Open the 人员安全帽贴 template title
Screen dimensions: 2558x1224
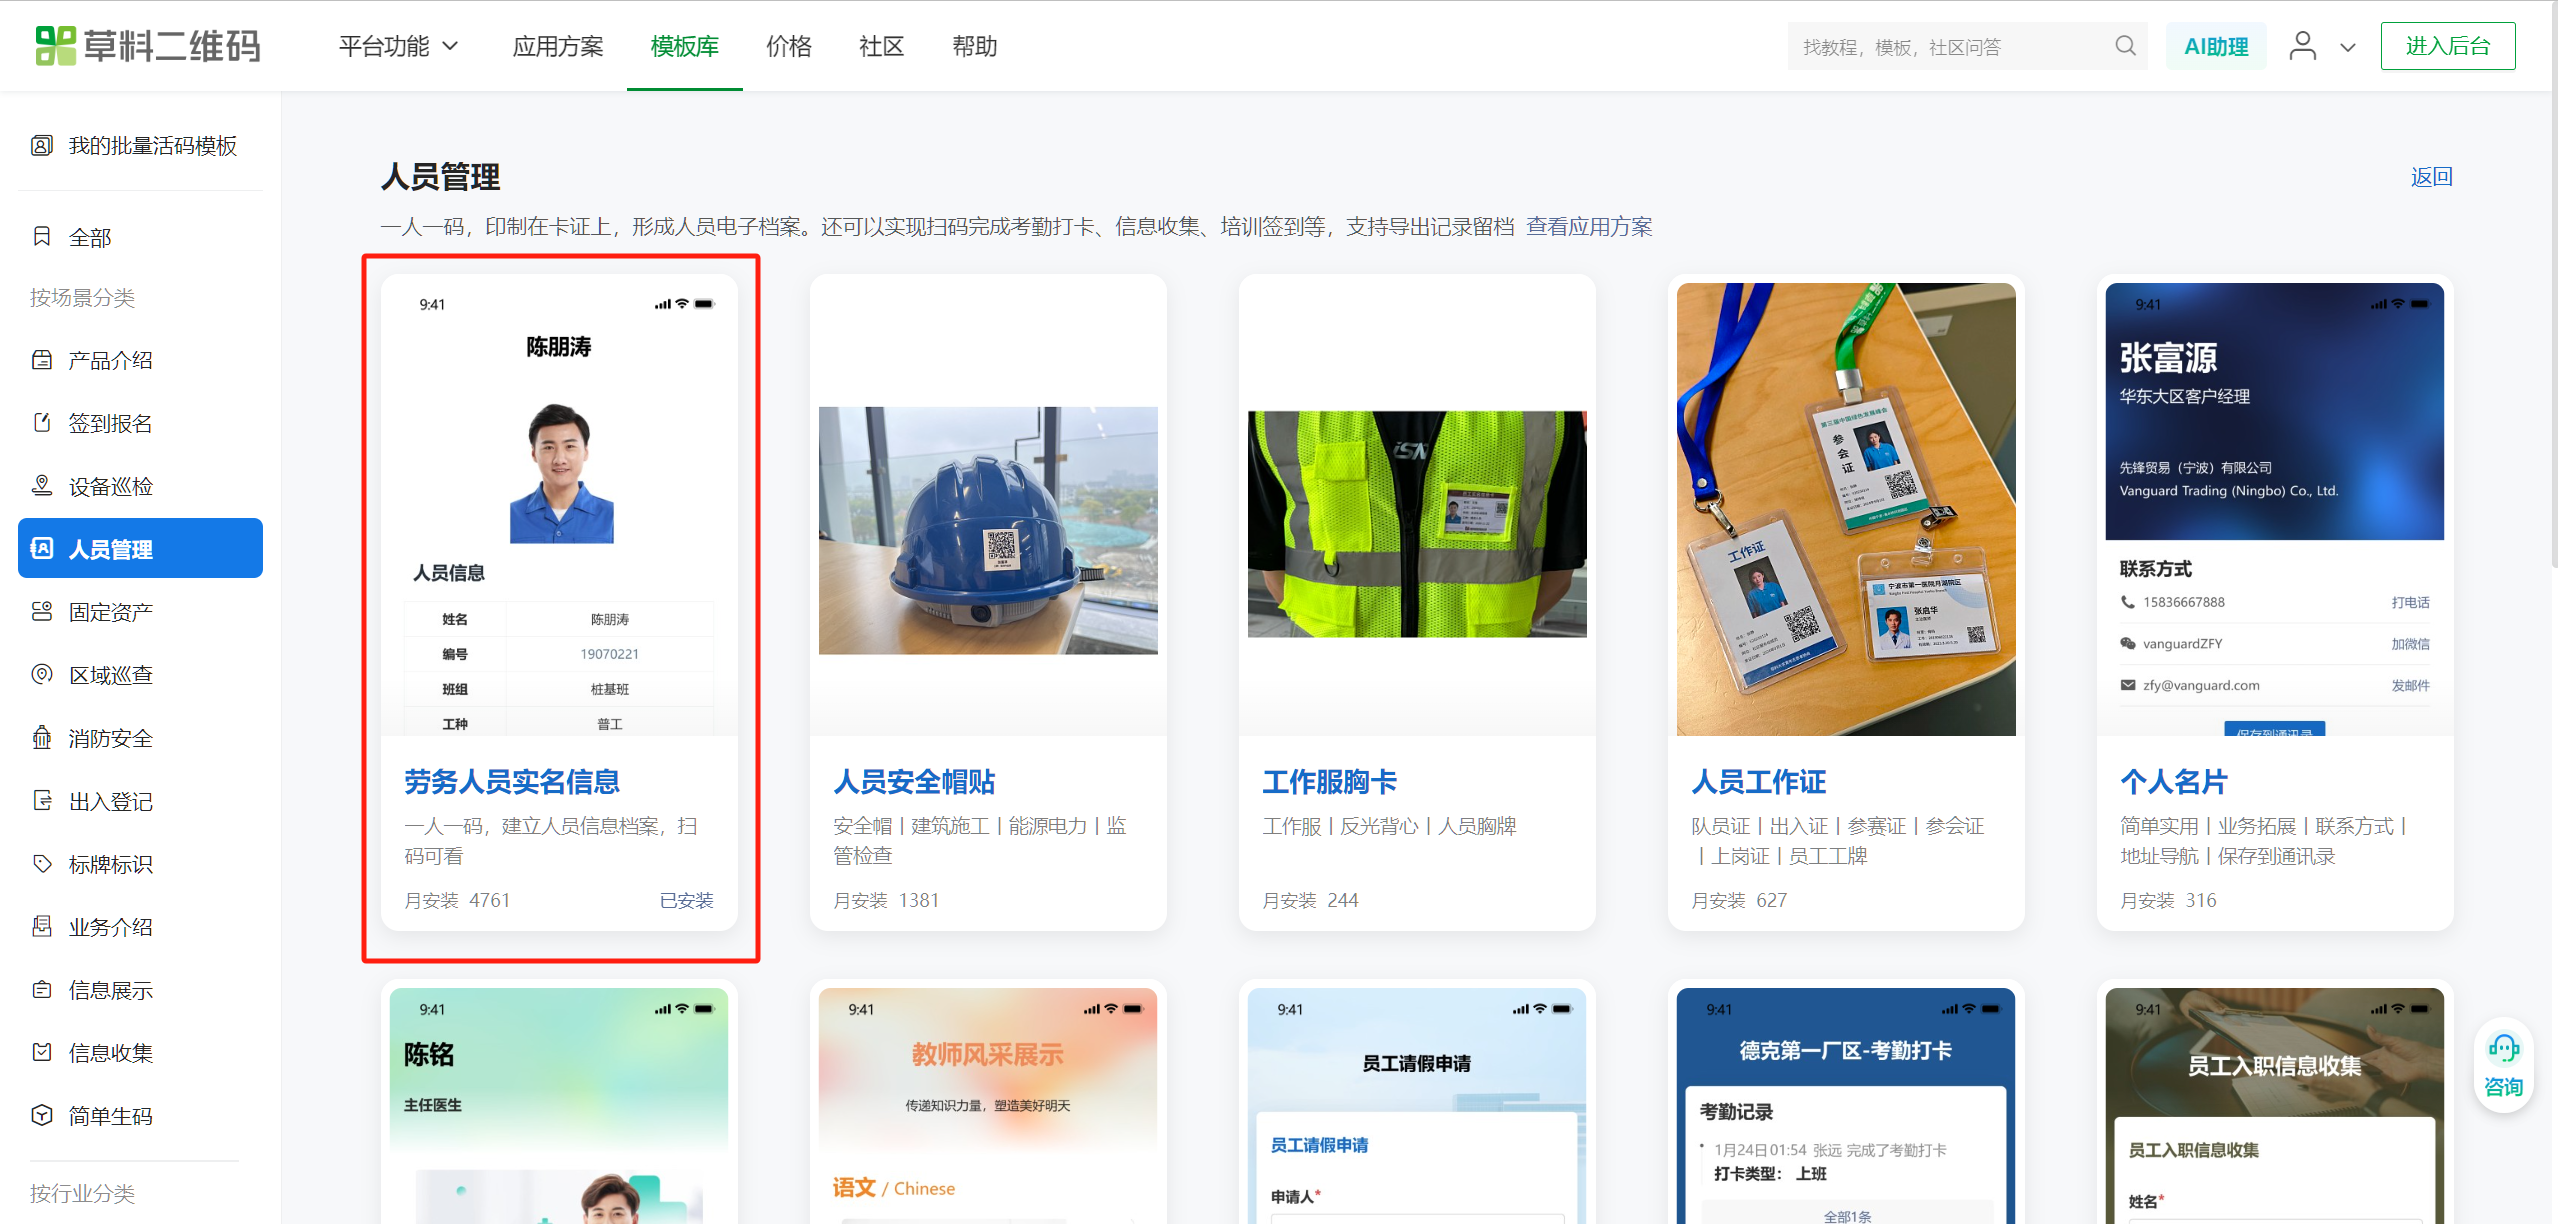(x=915, y=782)
